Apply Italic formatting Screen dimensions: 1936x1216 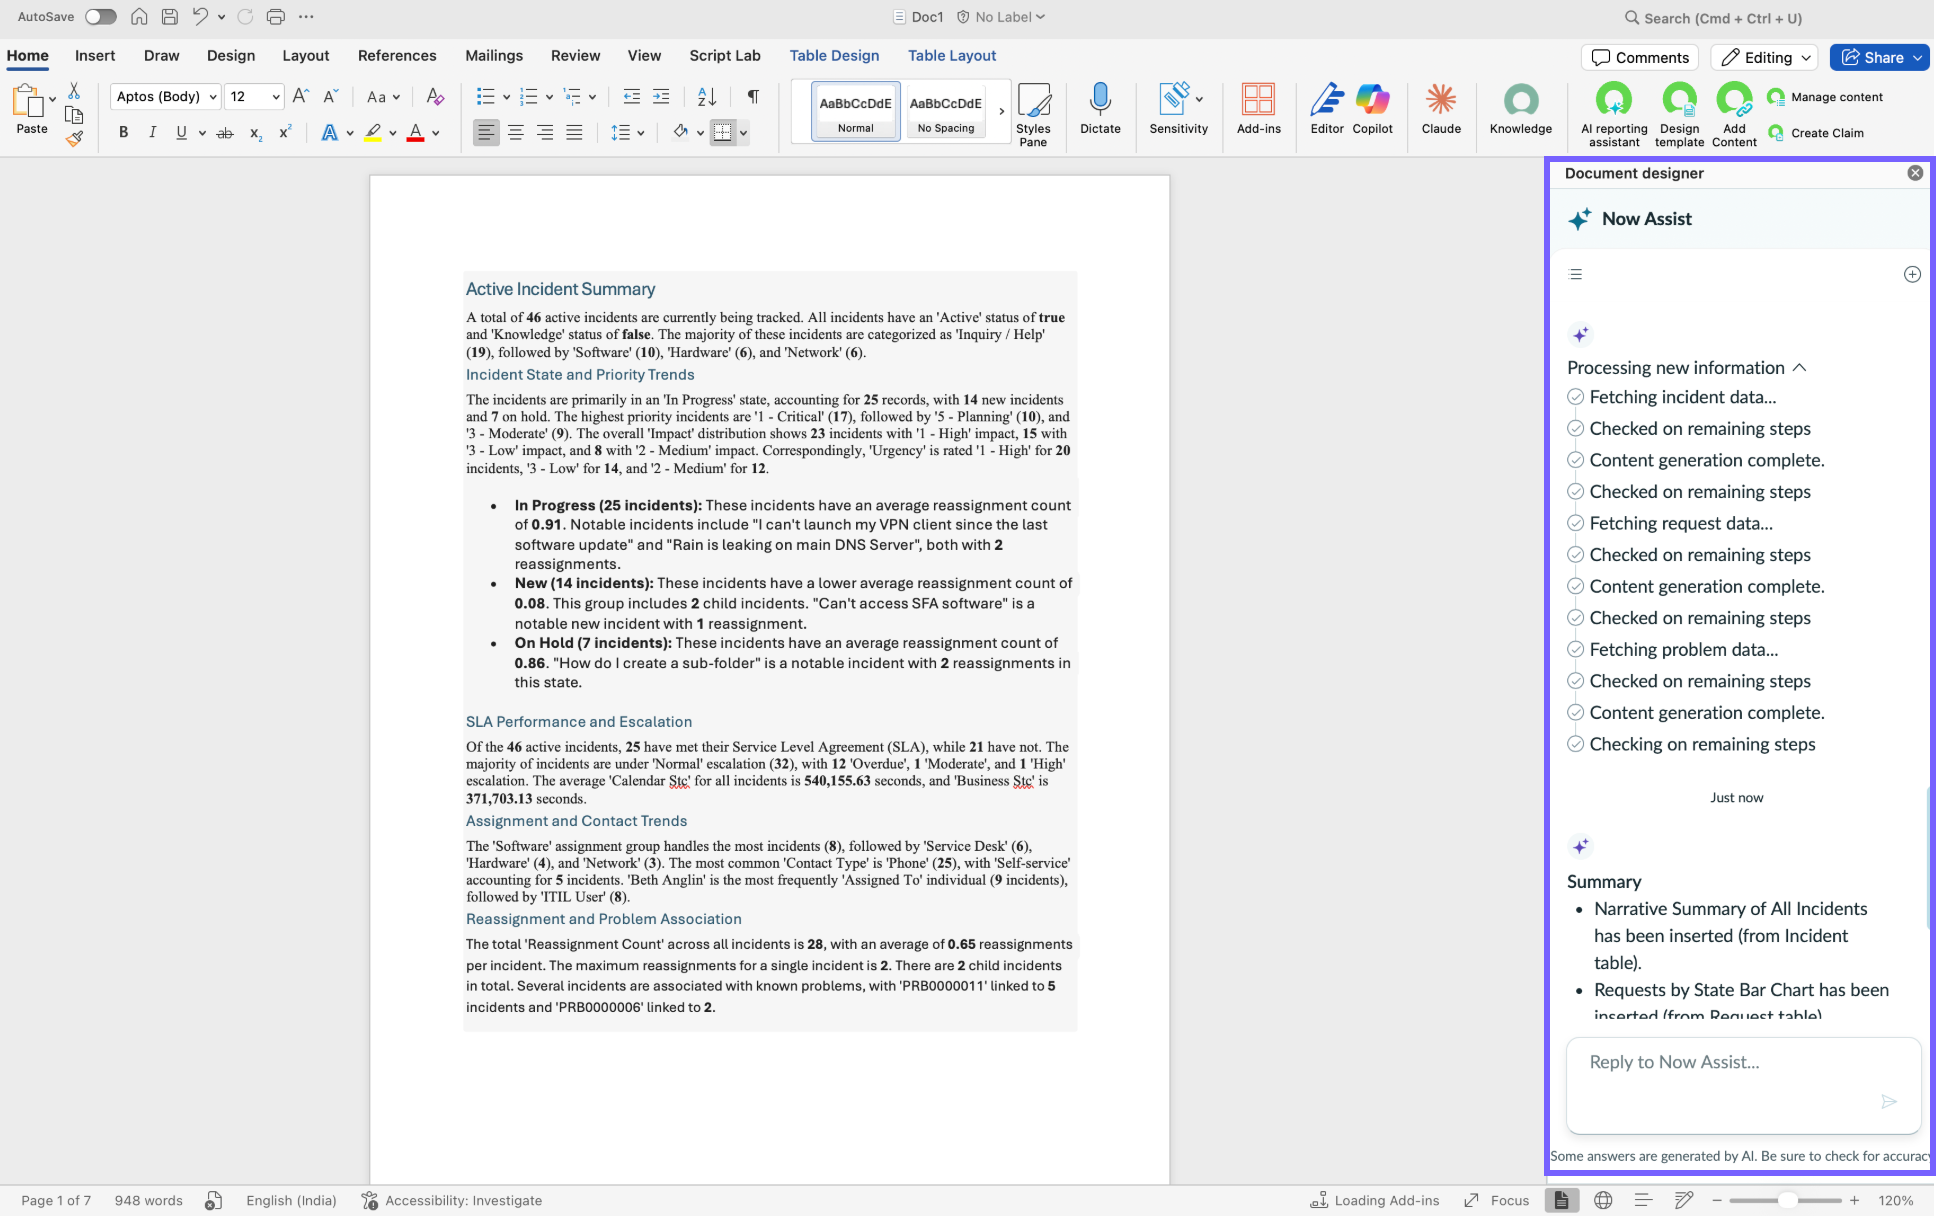[x=152, y=132]
